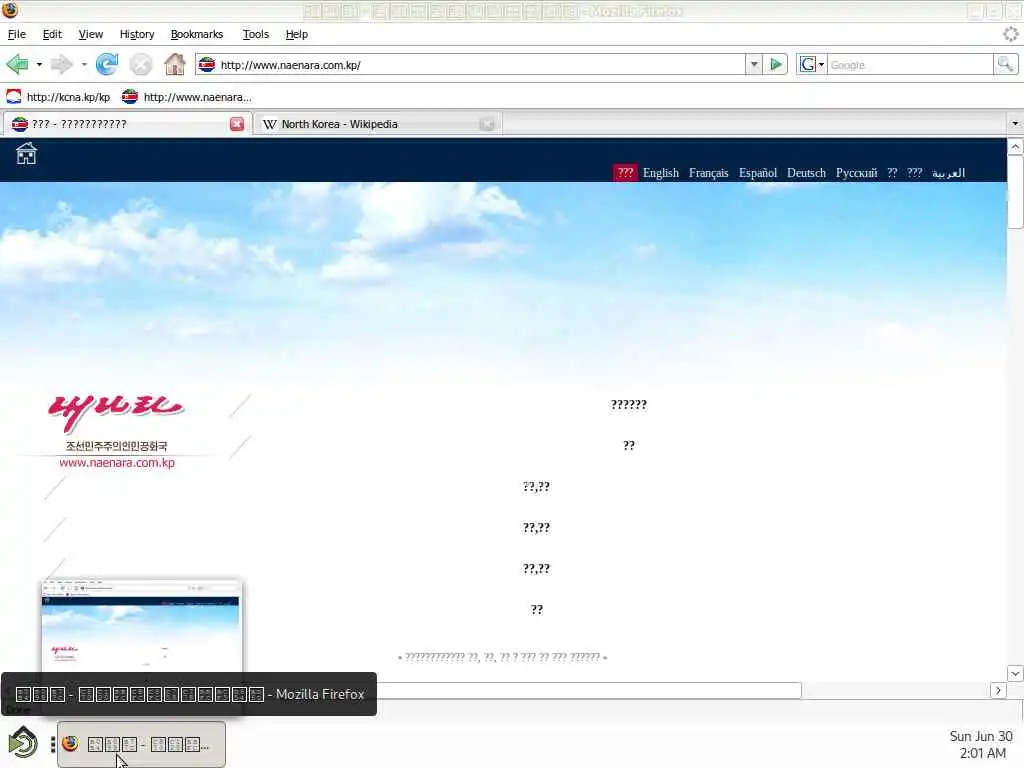This screenshot has height=768, width=1024.
Task: Open the system start menu icon in the taskbar
Action: (23, 743)
